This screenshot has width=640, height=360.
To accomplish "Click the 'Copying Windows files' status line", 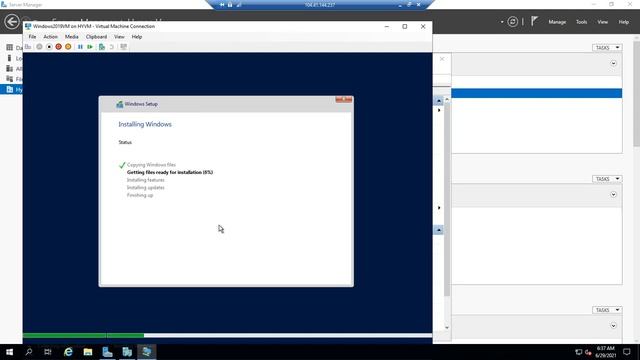I will [151, 165].
